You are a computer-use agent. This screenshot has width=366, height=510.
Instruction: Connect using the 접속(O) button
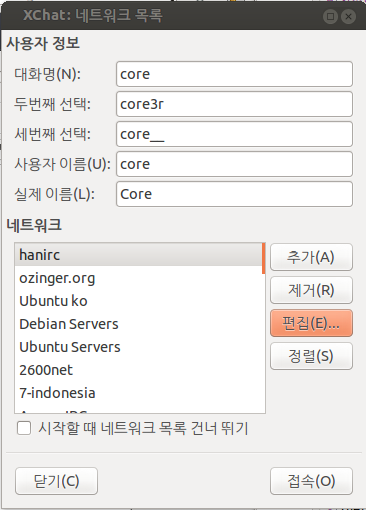pos(311,481)
